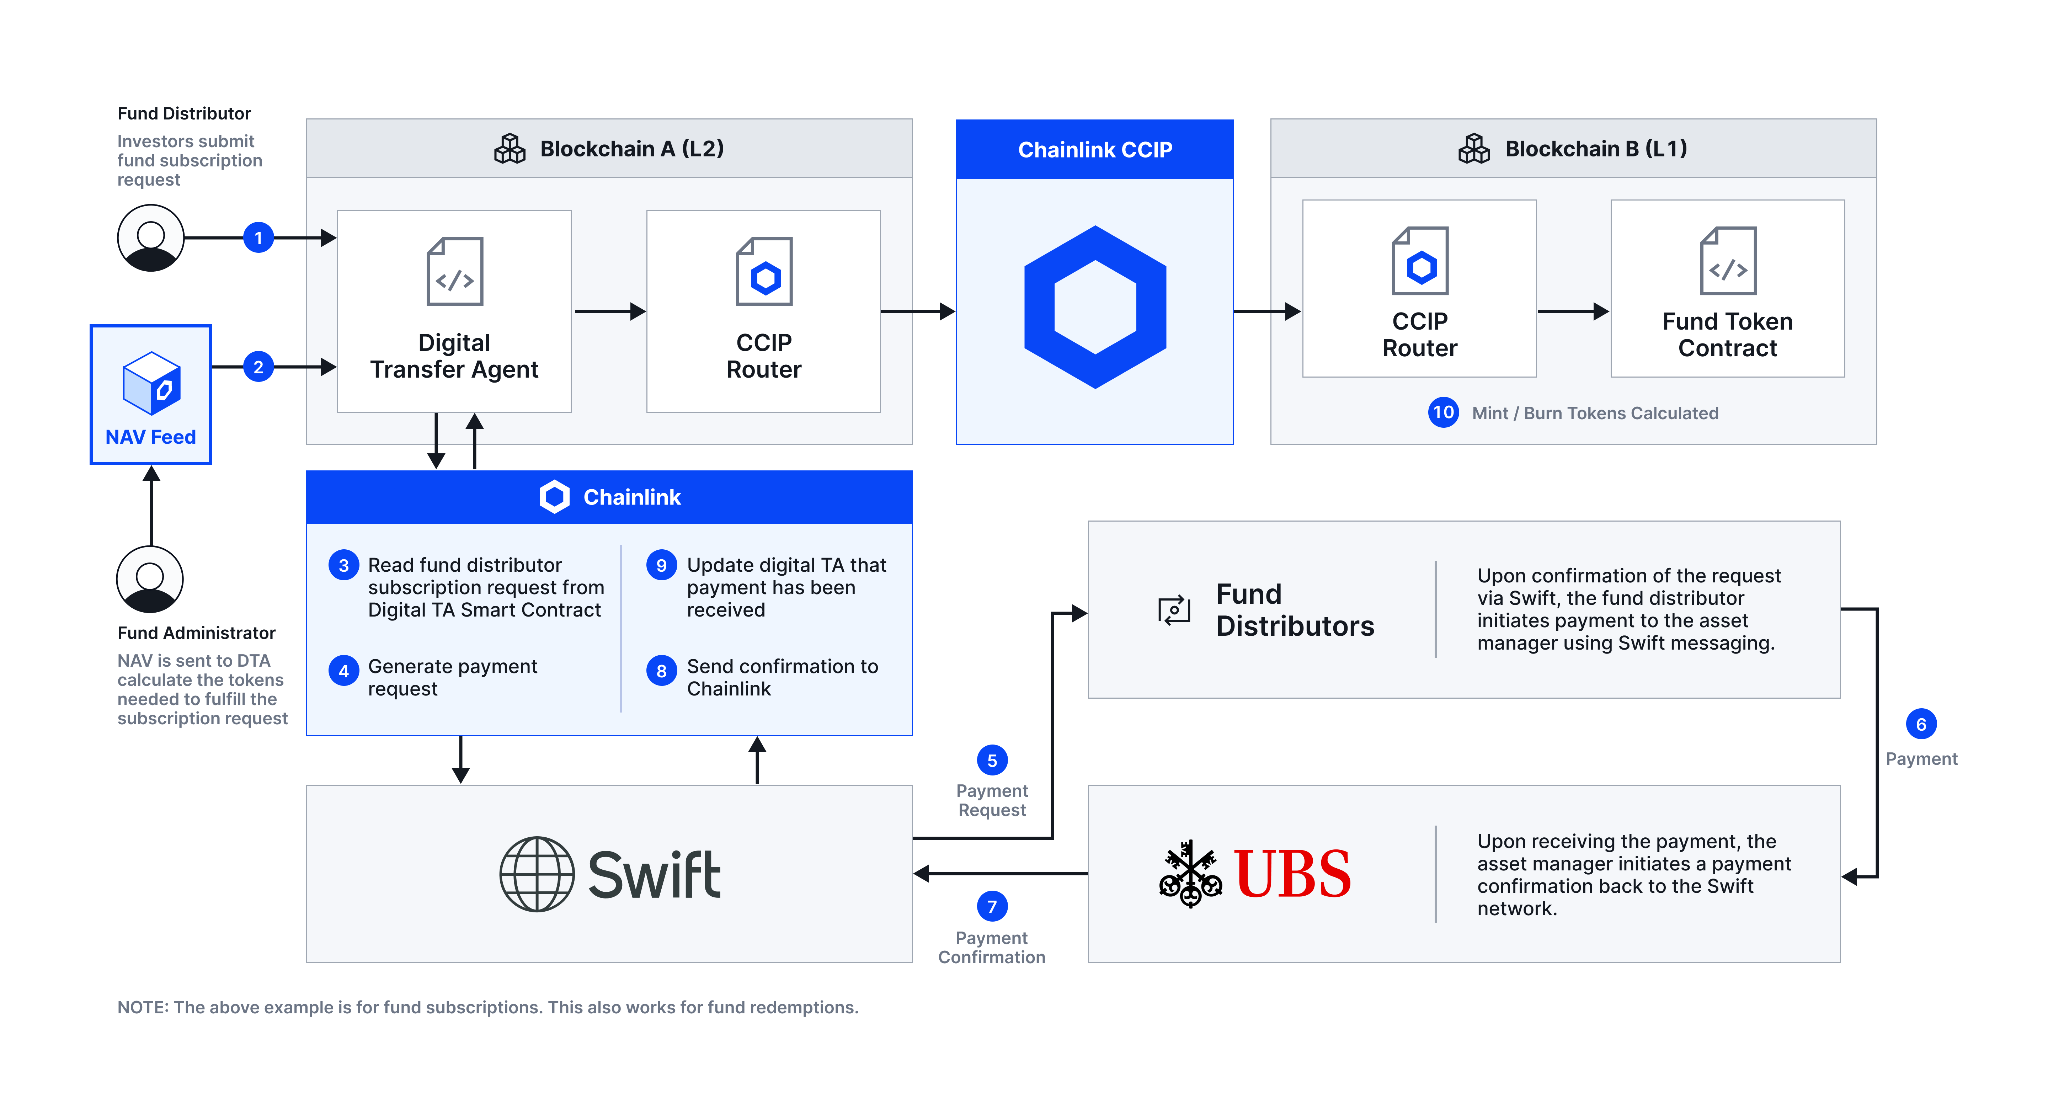Click 'Read fund distributor subscription request' text
Image resolution: width=2048 pixels, height=1120 pixels.
point(486,588)
